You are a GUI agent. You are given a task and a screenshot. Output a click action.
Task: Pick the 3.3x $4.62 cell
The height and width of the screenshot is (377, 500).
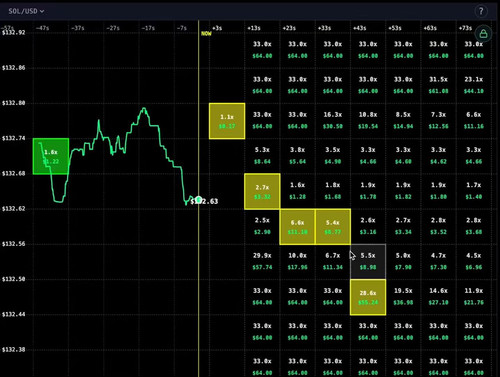(x=438, y=156)
